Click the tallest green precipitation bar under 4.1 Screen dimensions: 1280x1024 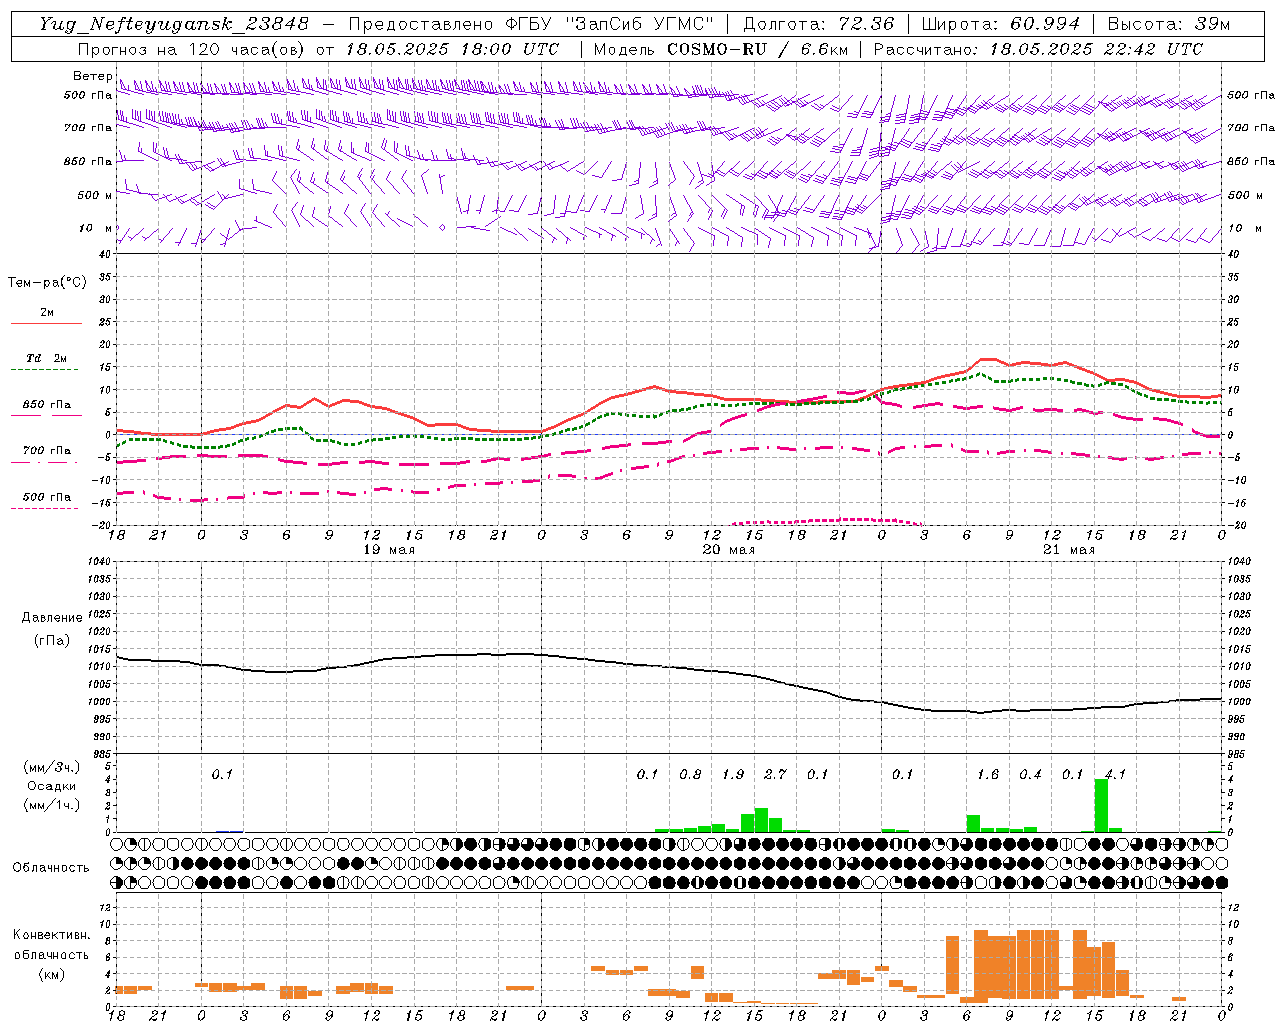[x=1101, y=805]
